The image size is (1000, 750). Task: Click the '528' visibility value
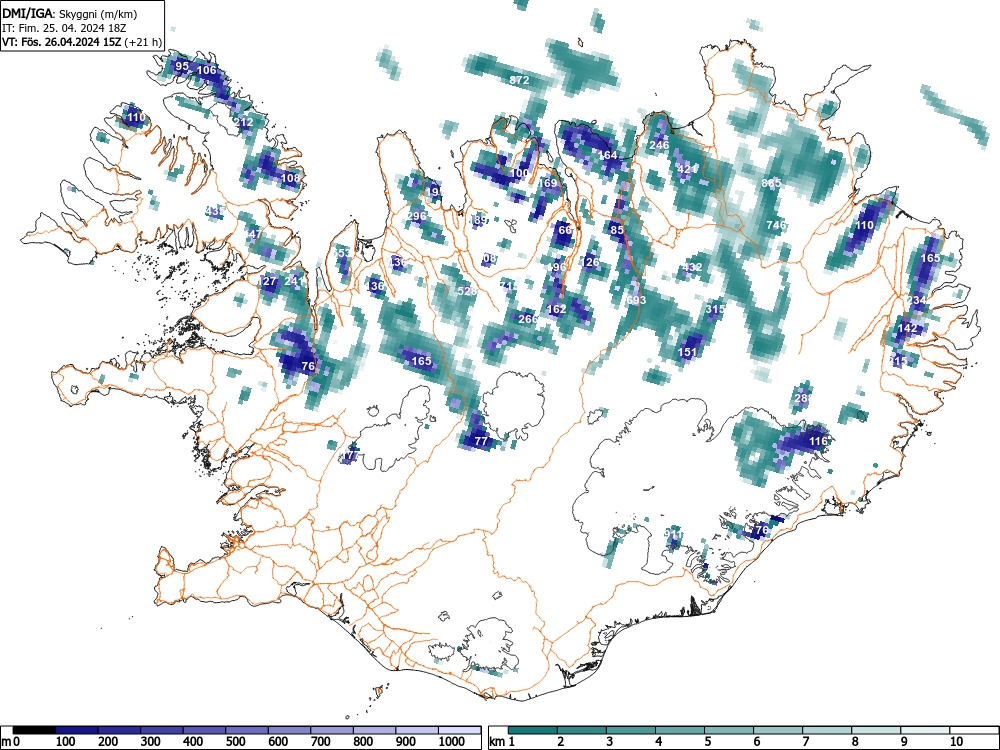(467, 291)
